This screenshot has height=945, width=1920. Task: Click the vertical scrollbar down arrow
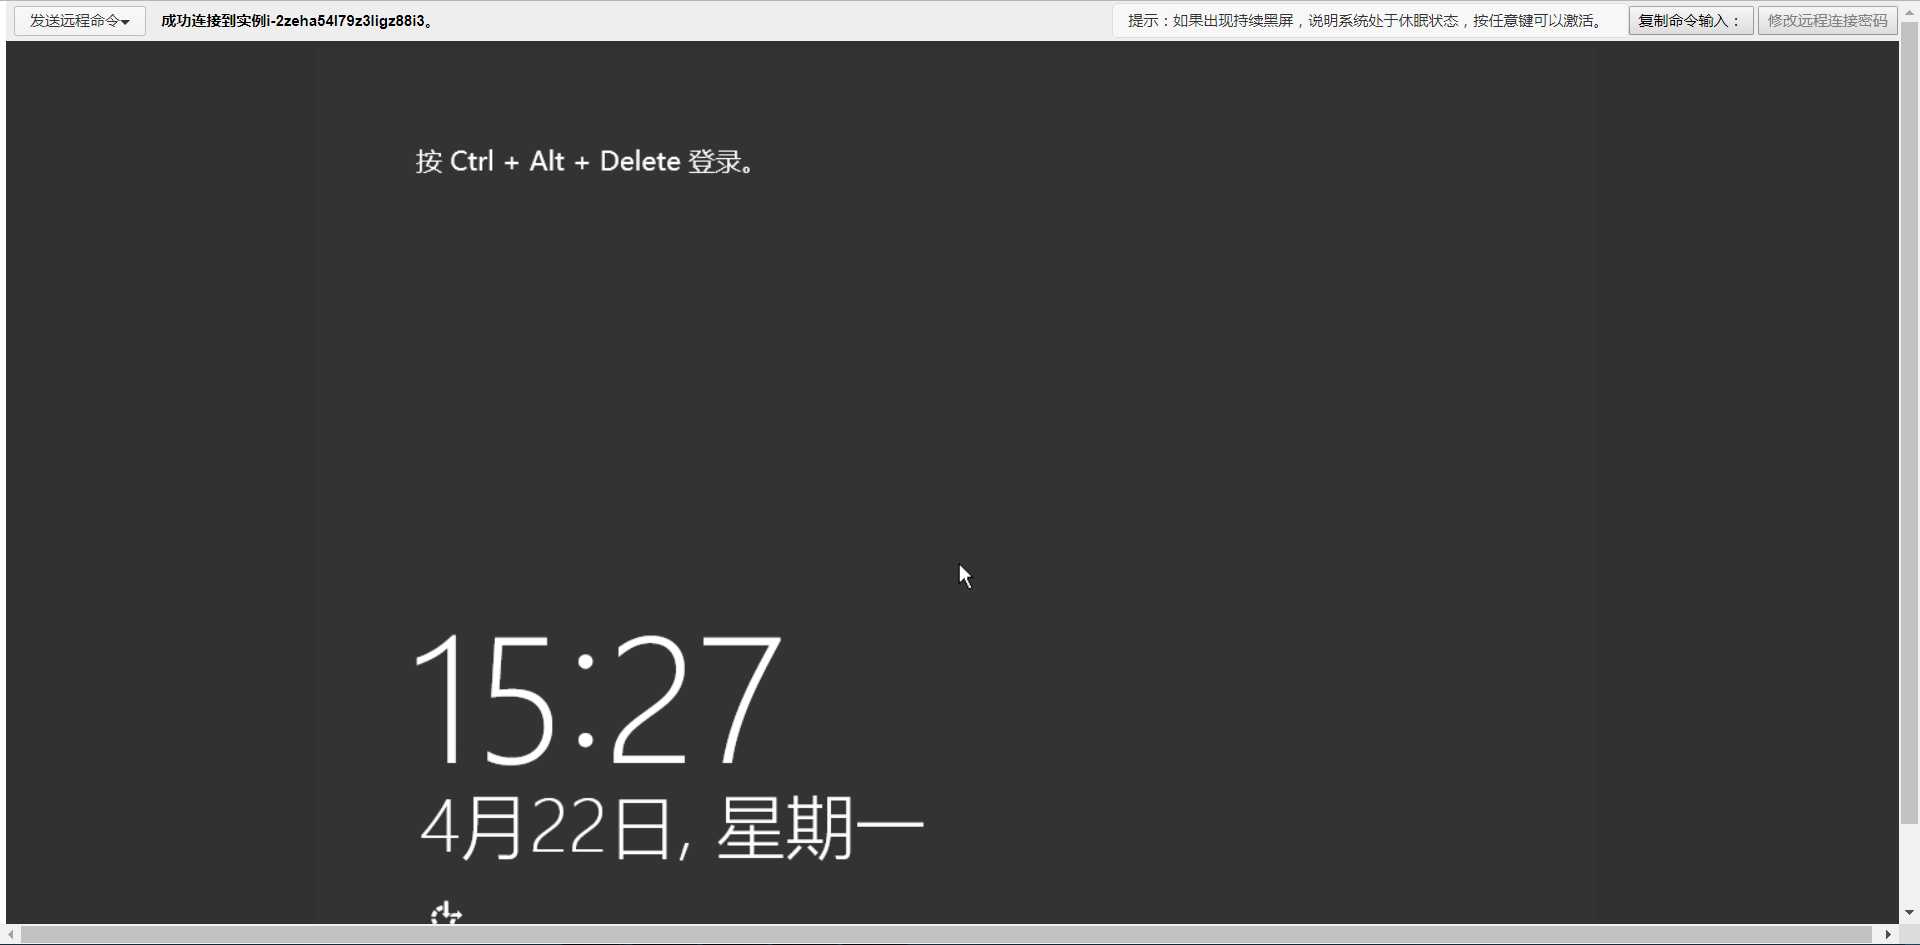tap(1909, 913)
